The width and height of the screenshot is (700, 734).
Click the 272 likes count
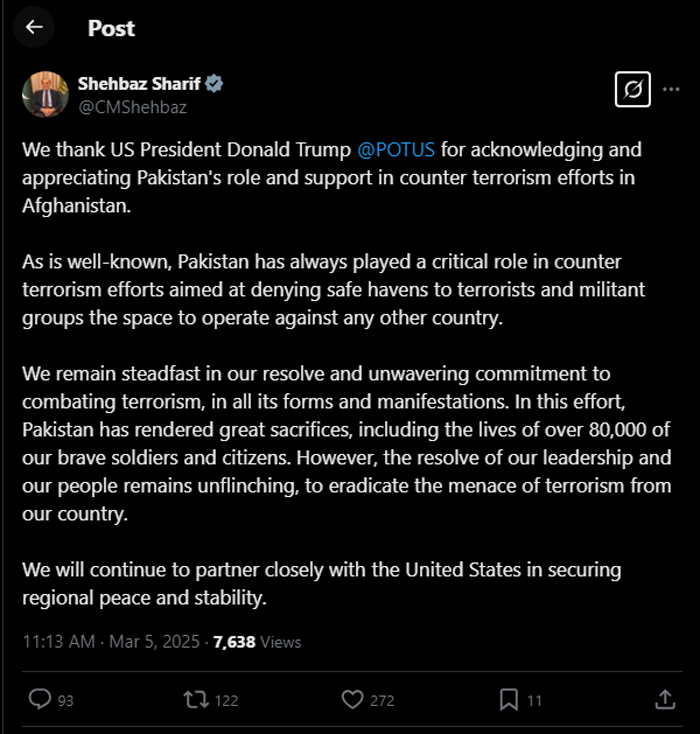pyautogui.click(x=382, y=700)
